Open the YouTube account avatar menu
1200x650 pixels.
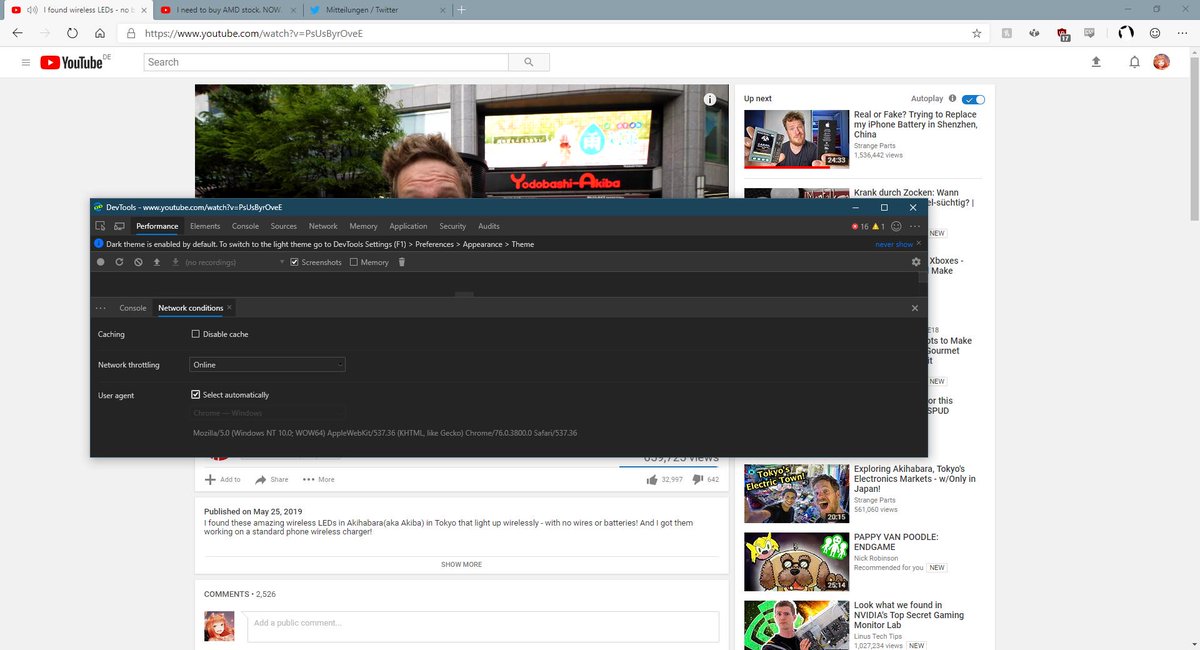tap(1161, 62)
